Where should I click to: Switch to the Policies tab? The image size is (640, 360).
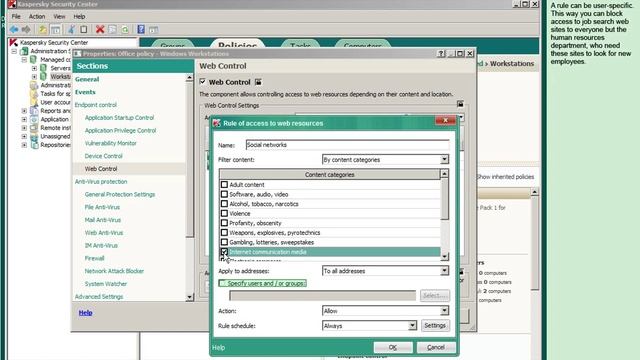point(237,45)
